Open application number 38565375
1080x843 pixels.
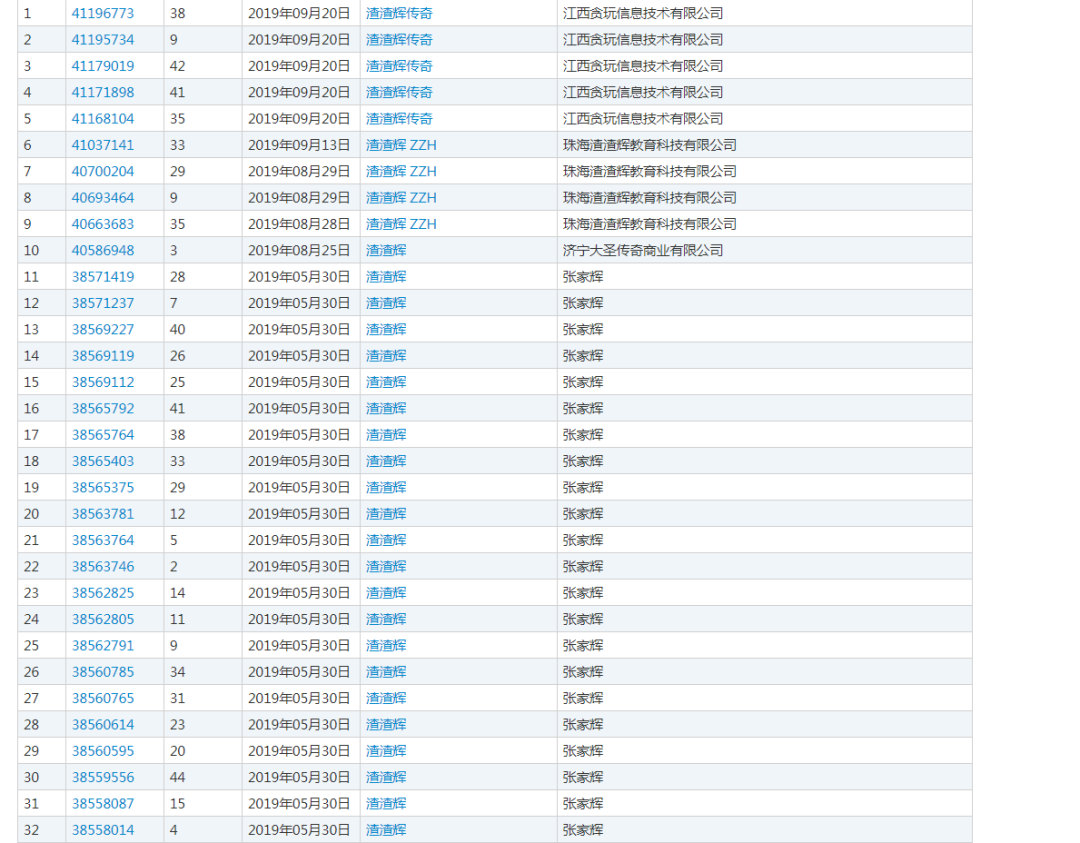pyautogui.click(x=103, y=488)
